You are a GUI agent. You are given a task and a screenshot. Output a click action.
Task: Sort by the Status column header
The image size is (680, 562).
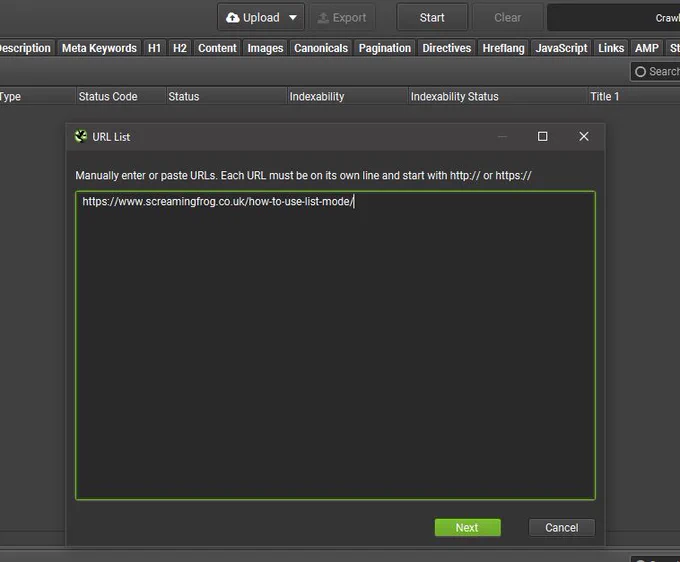pos(226,96)
